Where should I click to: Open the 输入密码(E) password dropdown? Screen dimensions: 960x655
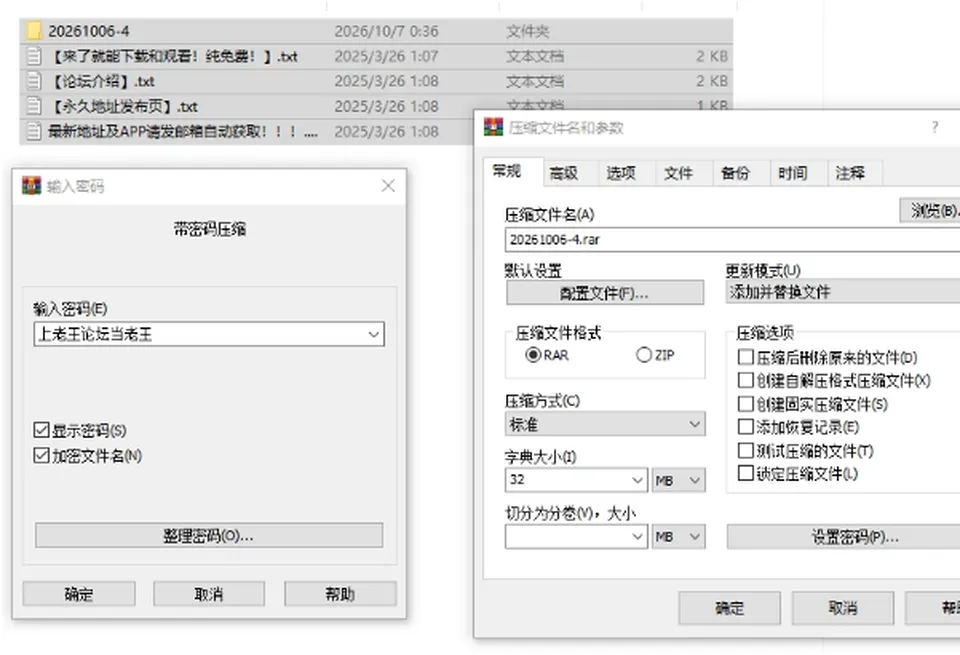[x=373, y=334]
